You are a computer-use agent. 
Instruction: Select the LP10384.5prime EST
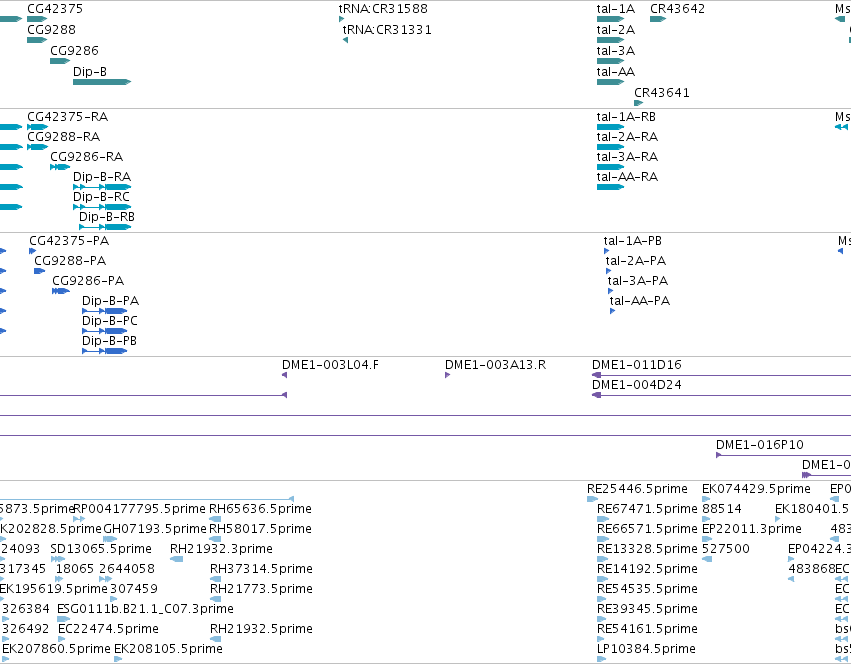click(602, 659)
